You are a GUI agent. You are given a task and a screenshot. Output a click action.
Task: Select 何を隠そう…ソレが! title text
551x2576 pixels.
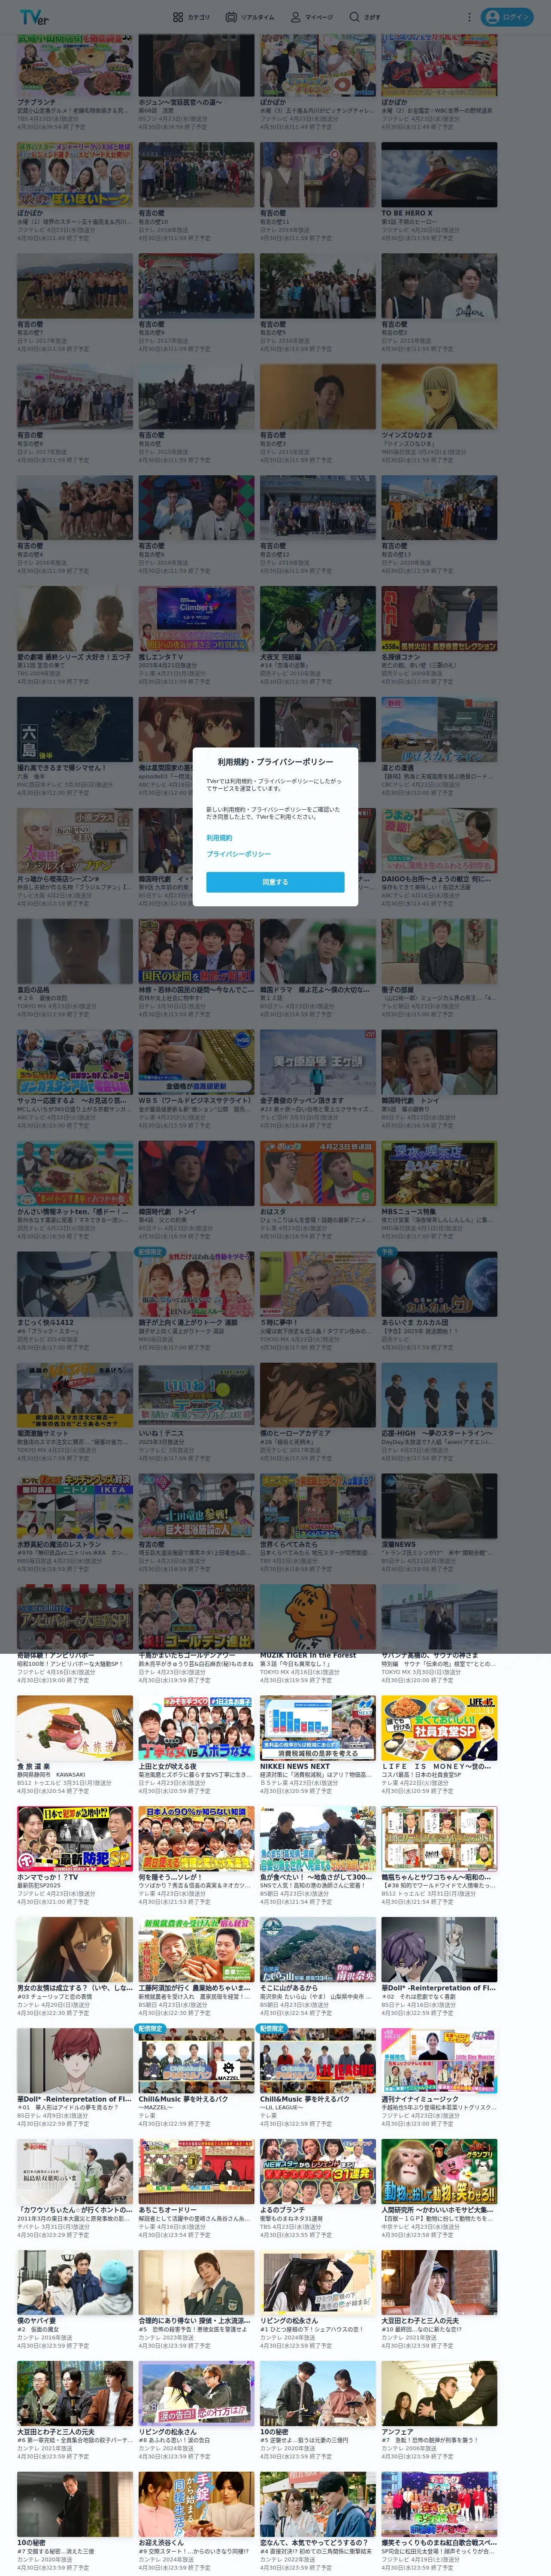(x=170, y=1877)
